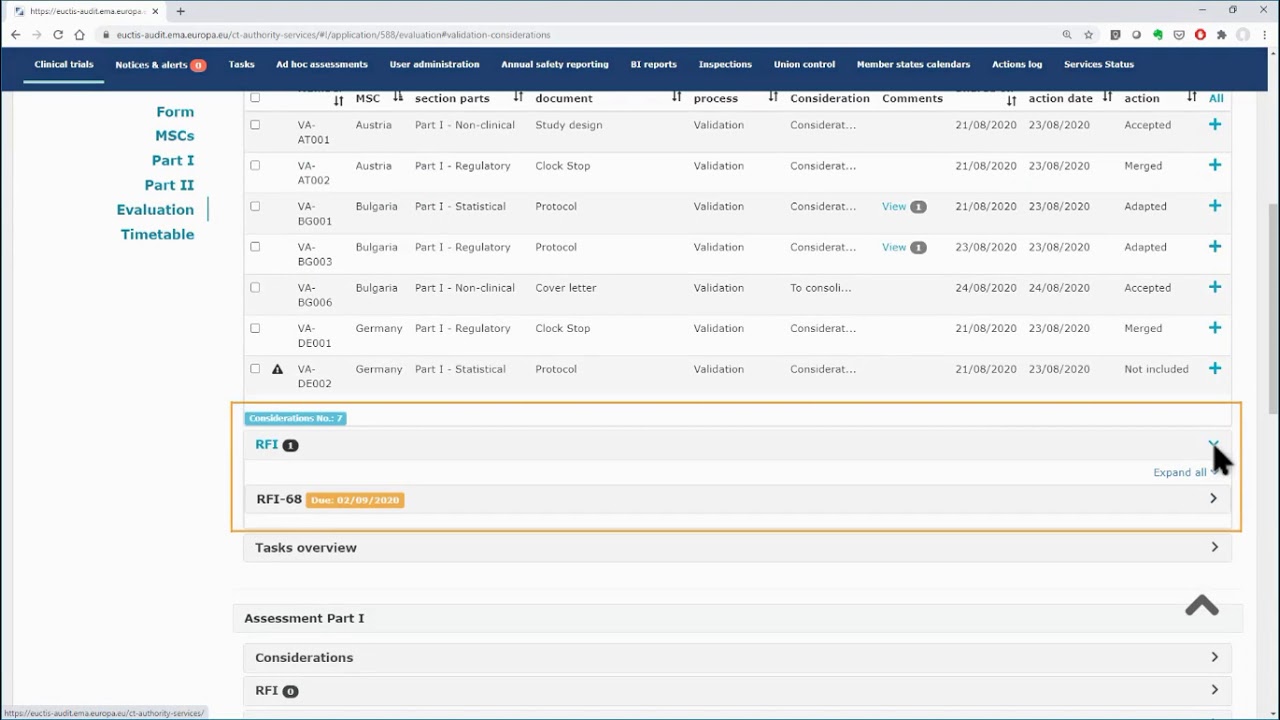Add the VA-AT001 row using its plus icon
Viewport: 1280px width, 720px height.
tap(1214, 125)
